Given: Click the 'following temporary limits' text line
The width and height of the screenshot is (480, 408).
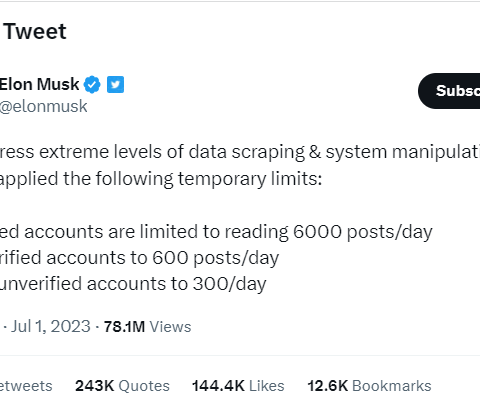Looking at the screenshot, I should (x=161, y=179).
